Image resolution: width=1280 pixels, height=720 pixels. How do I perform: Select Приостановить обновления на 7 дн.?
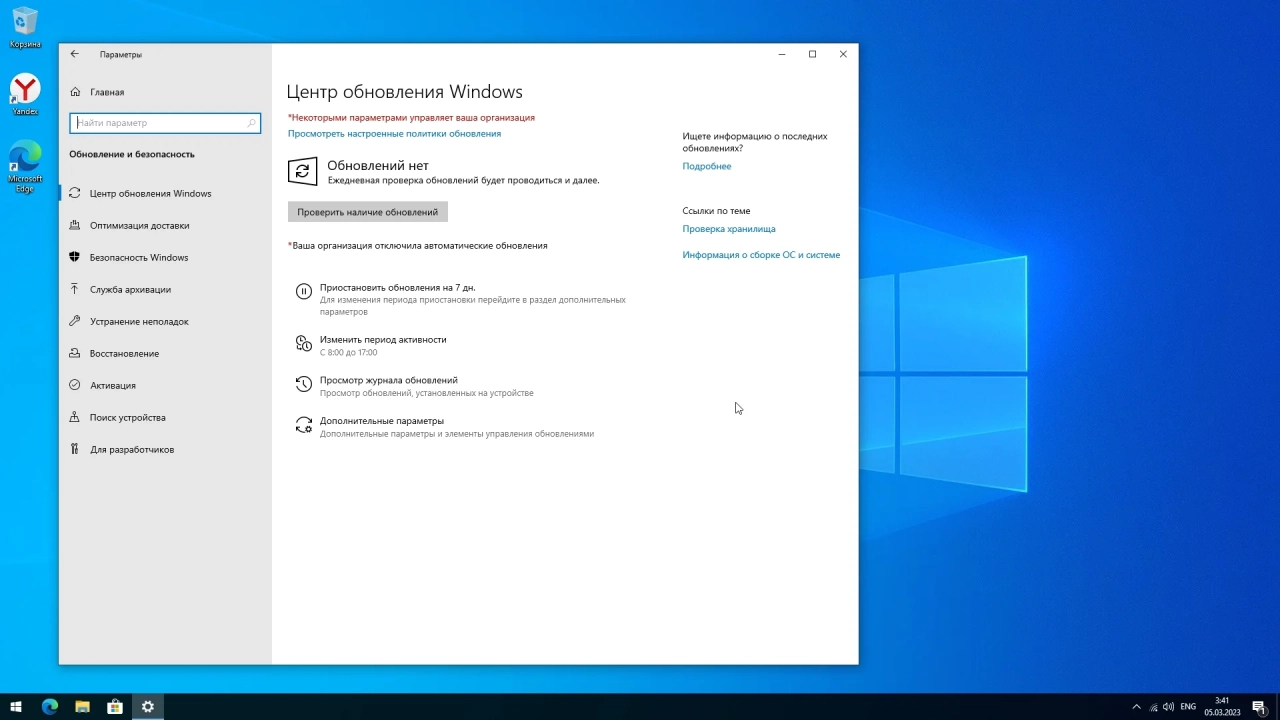[397, 287]
